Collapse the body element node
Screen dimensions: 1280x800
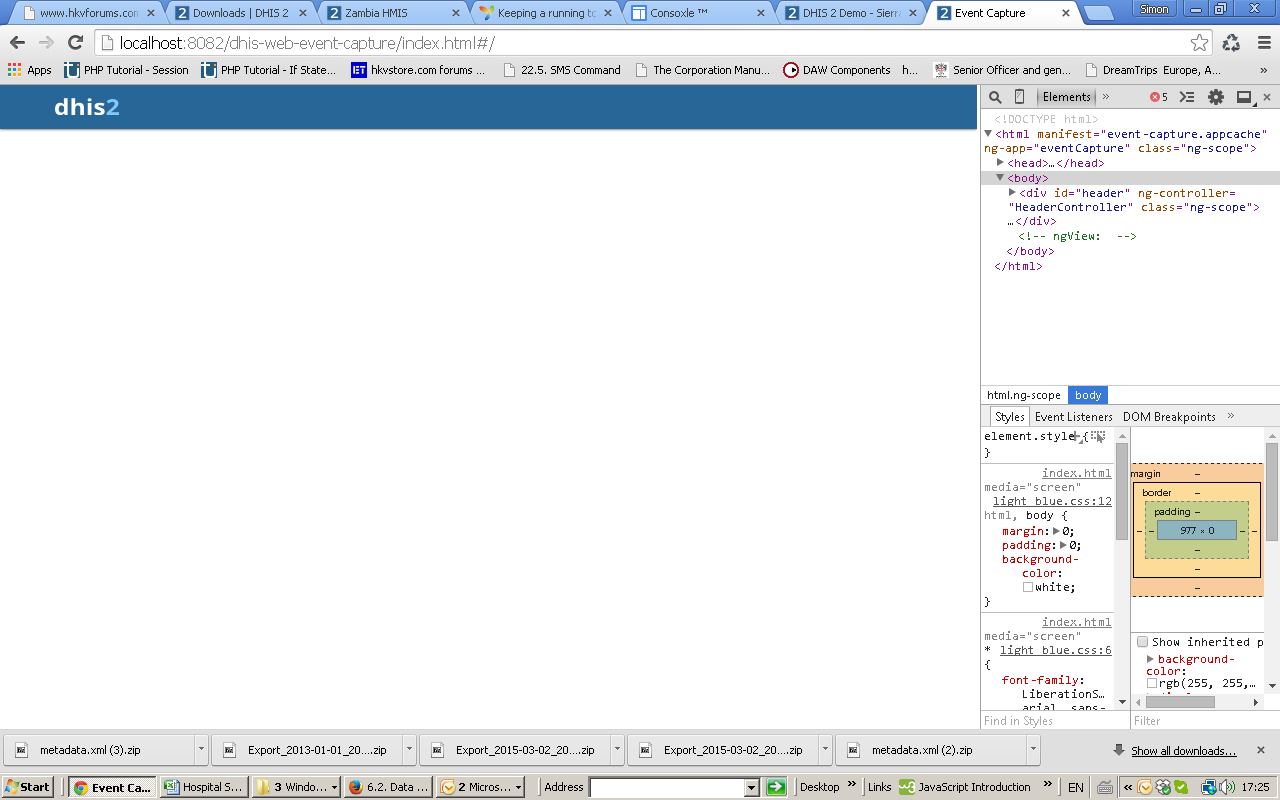pos(1000,178)
